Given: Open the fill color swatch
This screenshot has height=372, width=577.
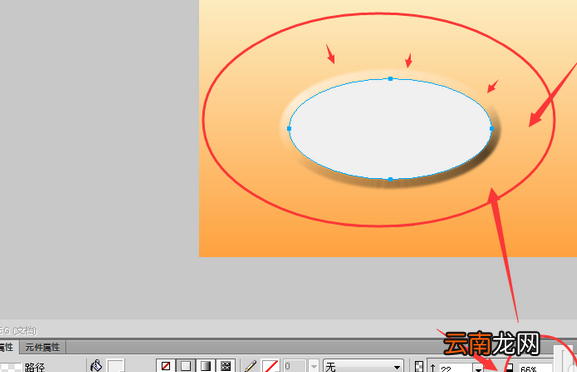Looking at the screenshot, I should [x=116, y=366].
